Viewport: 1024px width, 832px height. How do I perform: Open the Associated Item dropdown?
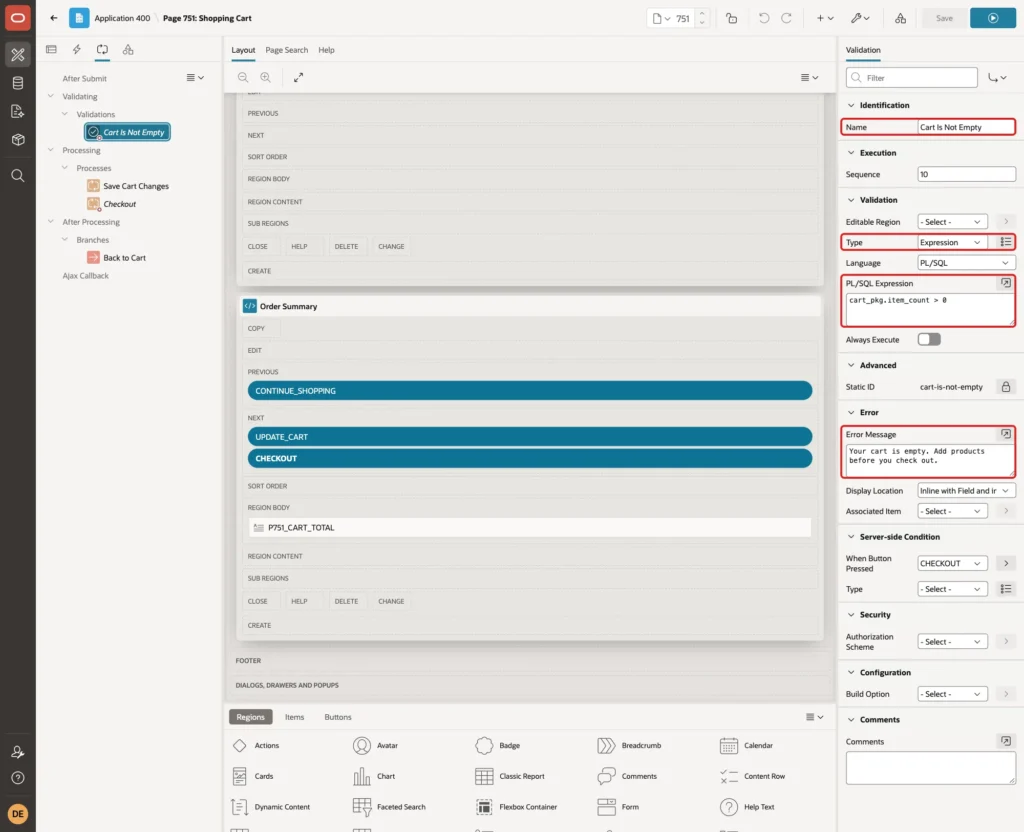point(952,511)
